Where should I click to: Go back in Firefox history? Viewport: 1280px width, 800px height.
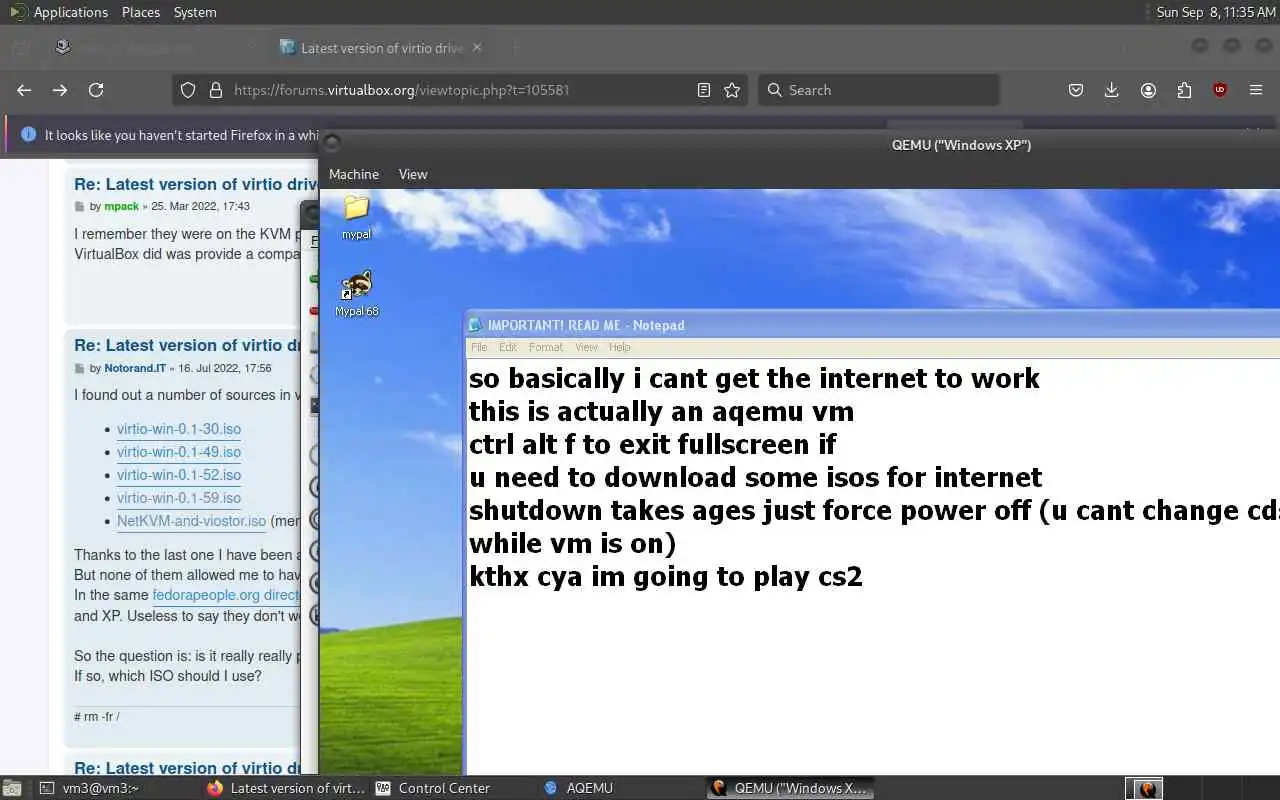[24, 90]
